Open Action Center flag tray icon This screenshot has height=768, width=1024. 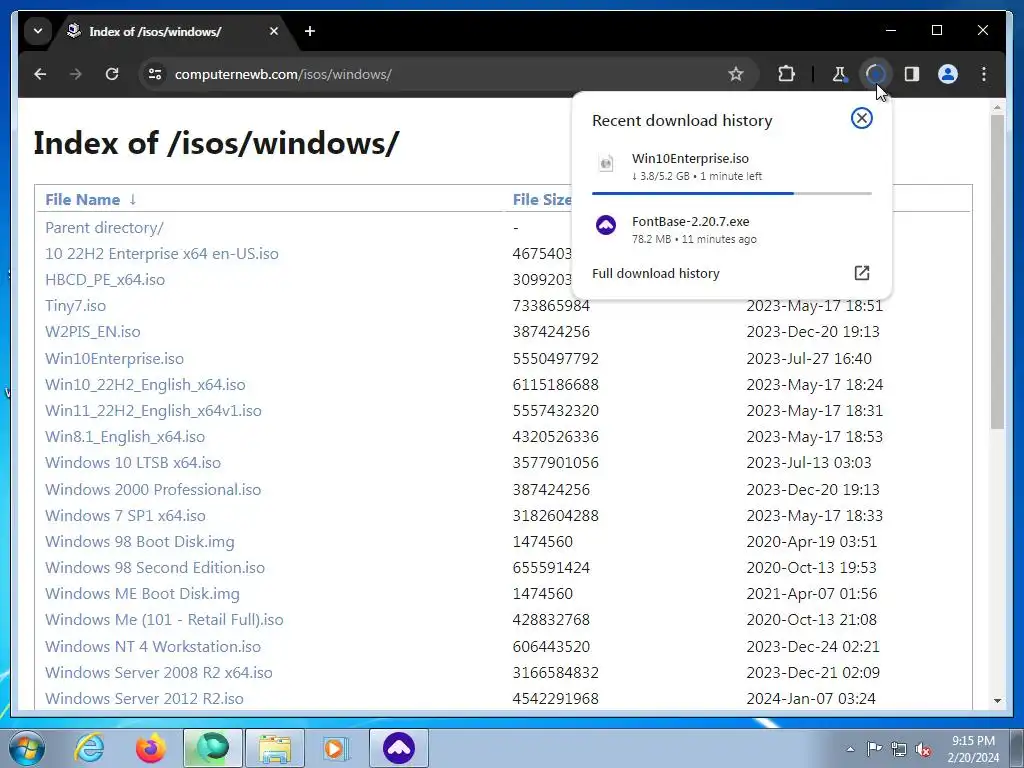[x=874, y=749]
